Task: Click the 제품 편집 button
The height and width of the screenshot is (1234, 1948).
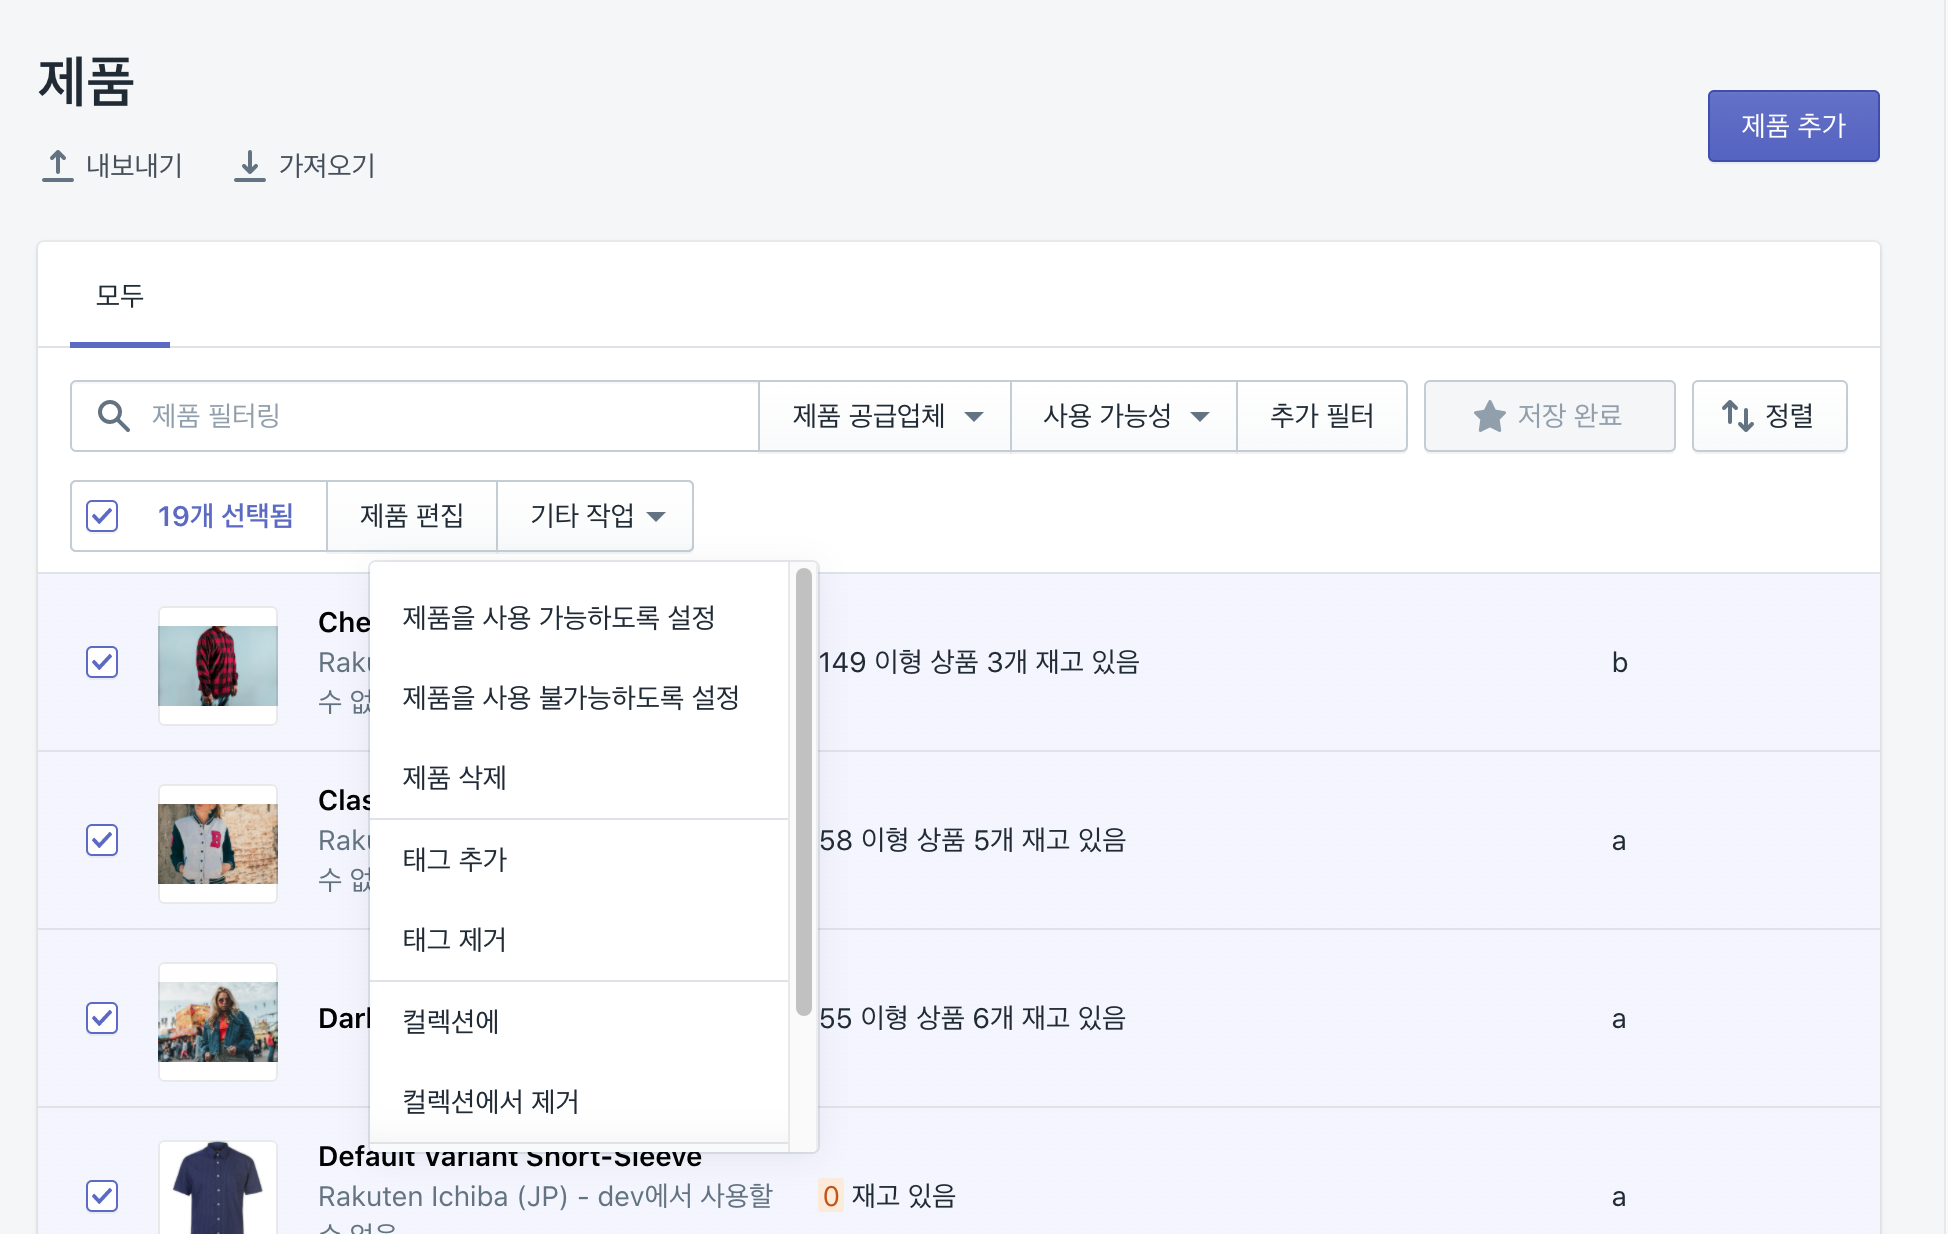Action: (411, 516)
